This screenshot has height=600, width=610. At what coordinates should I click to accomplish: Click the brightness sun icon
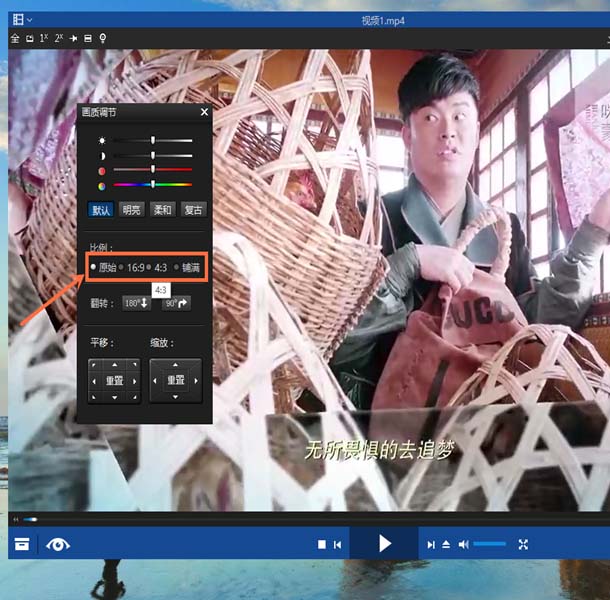[102, 140]
